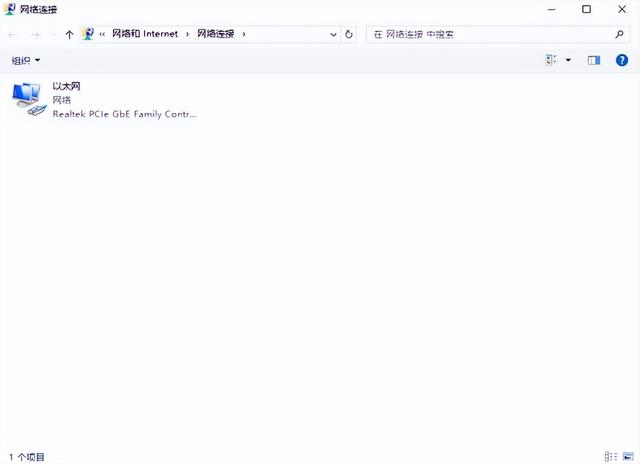Switch to details view in status bar
The height and width of the screenshot is (464, 640).
click(x=611, y=456)
